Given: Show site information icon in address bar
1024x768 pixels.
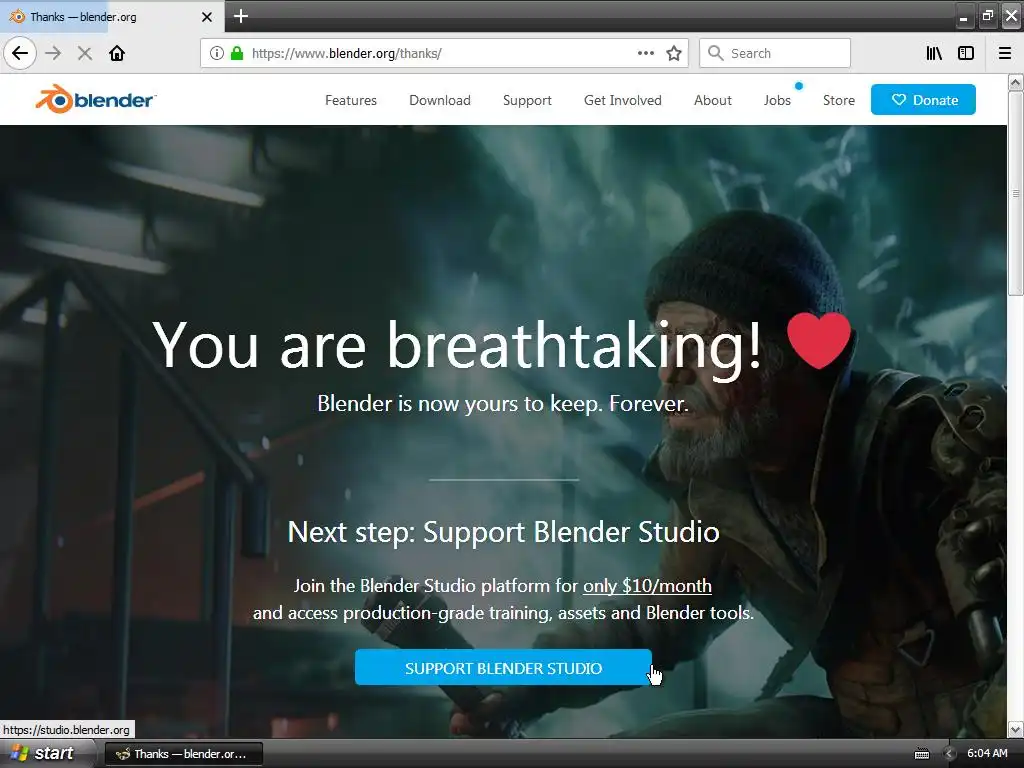Looking at the screenshot, I should coord(217,53).
